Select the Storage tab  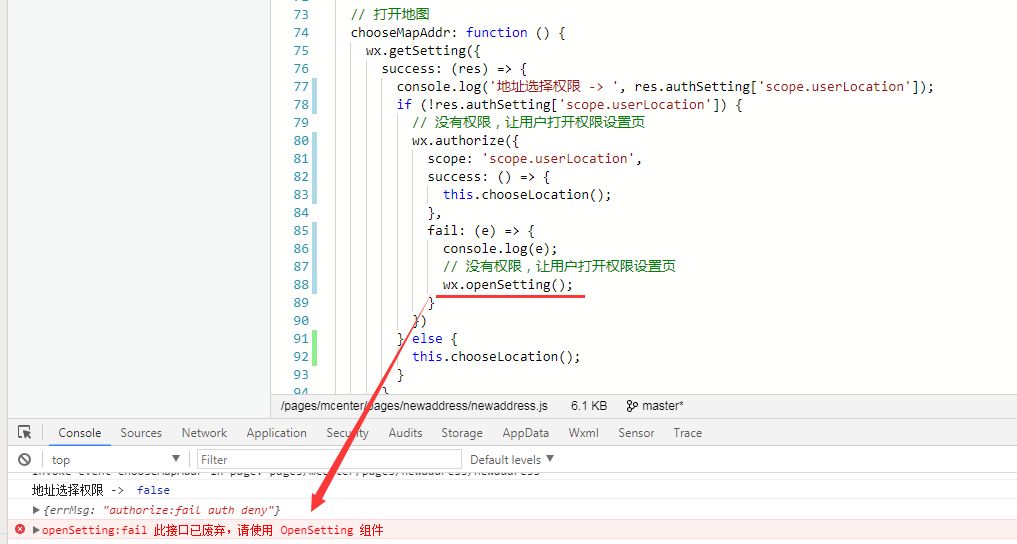(x=462, y=432)
